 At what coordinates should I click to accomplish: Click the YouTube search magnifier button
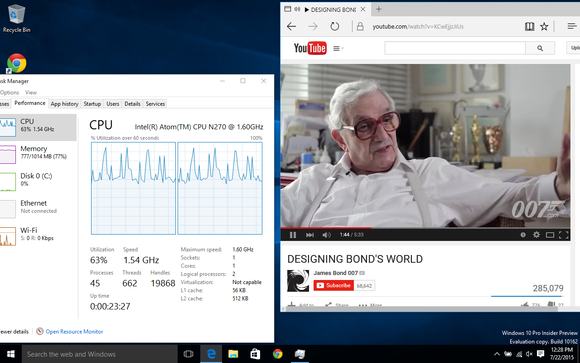tap(540, 48)
